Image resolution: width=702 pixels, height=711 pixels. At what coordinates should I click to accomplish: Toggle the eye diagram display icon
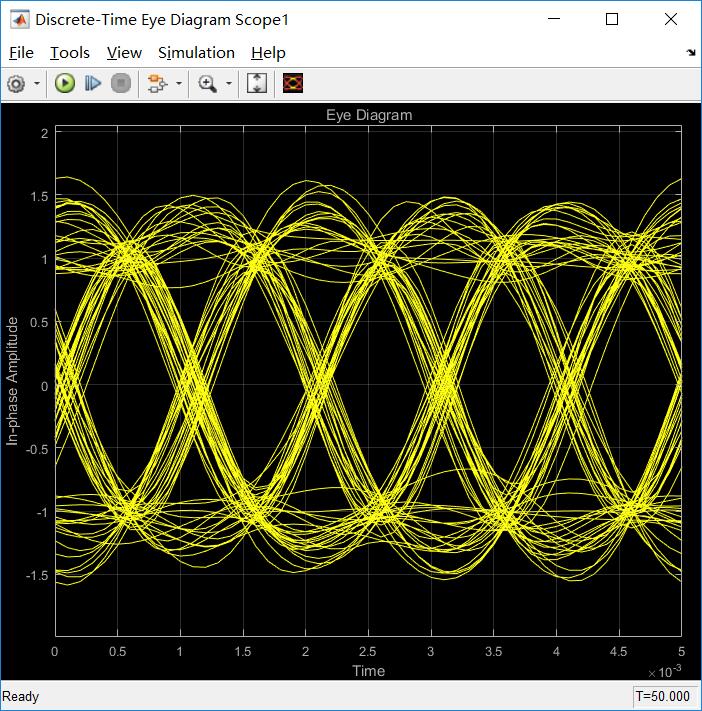(293, 83)
